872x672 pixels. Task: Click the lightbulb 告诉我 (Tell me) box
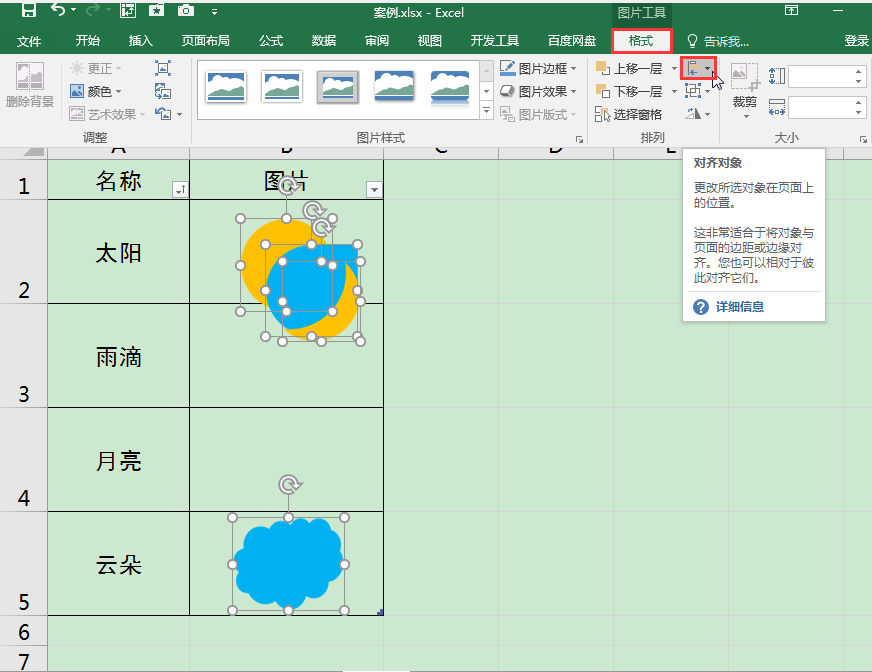(x=719, y=41)
